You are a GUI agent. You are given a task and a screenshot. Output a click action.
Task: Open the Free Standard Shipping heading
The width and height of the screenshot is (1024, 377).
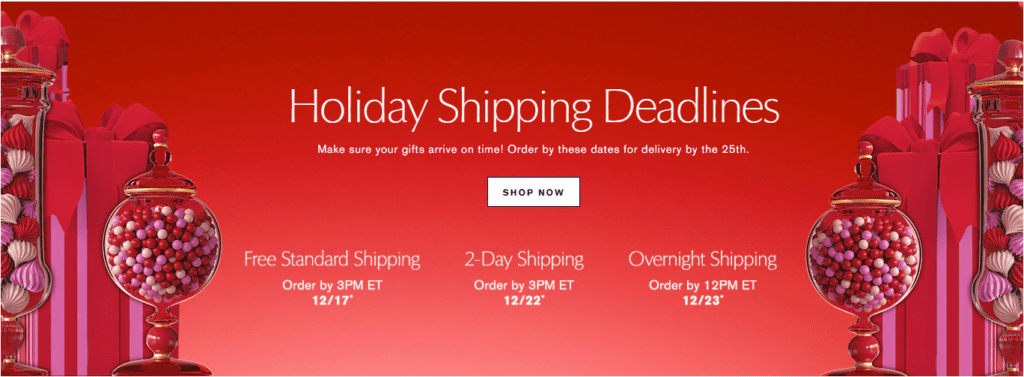[x=332, y=259]
